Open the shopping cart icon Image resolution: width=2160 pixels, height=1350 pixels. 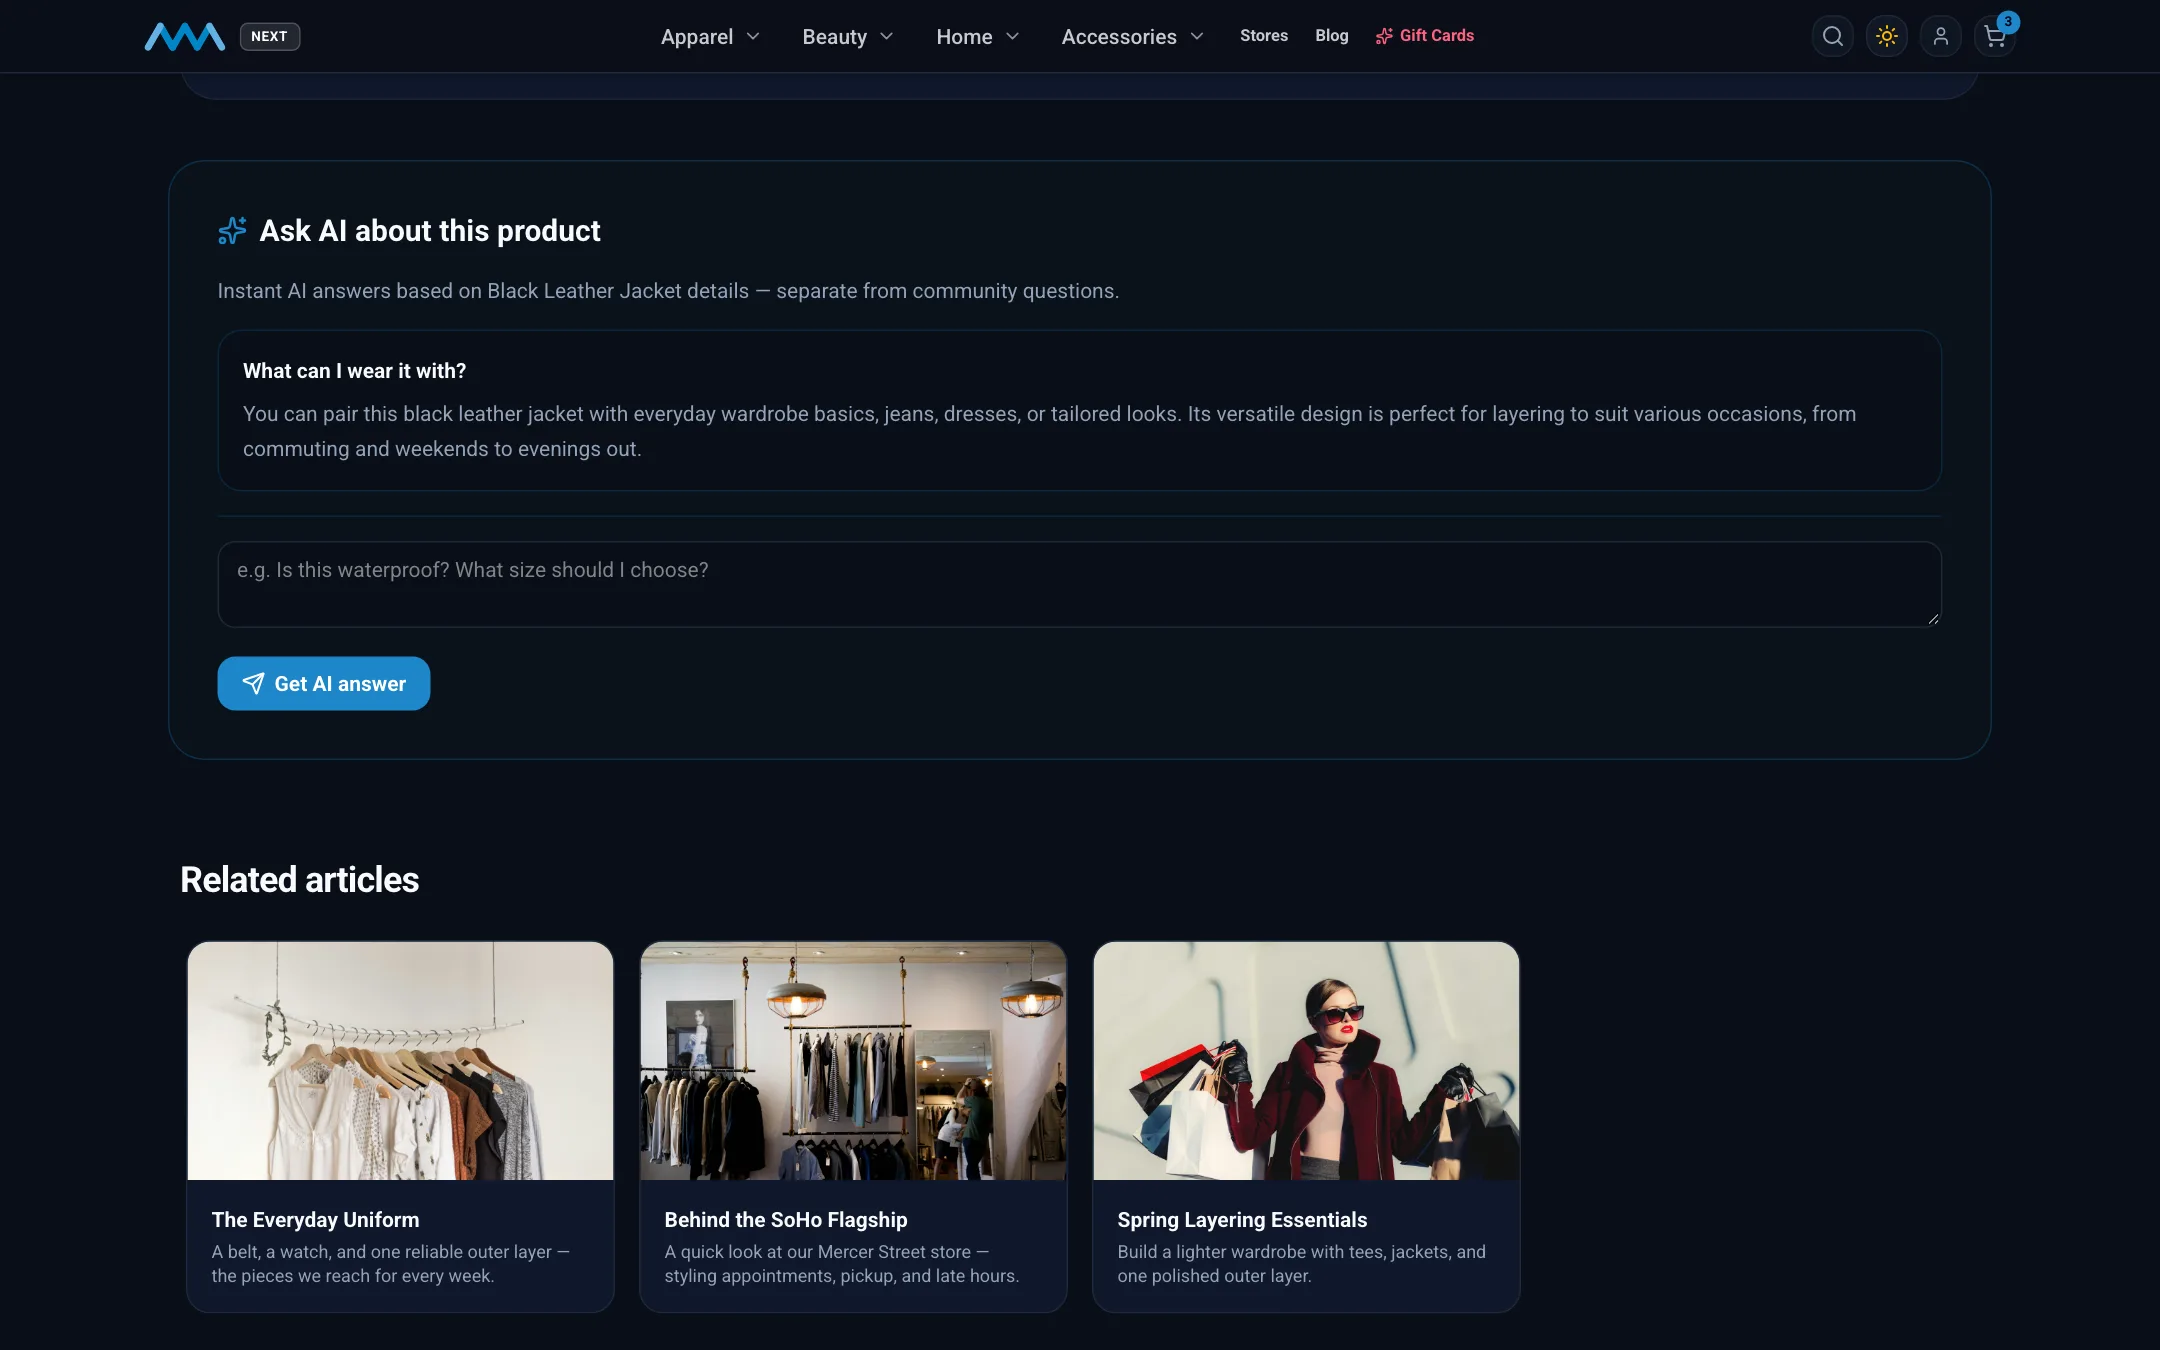1994,37
